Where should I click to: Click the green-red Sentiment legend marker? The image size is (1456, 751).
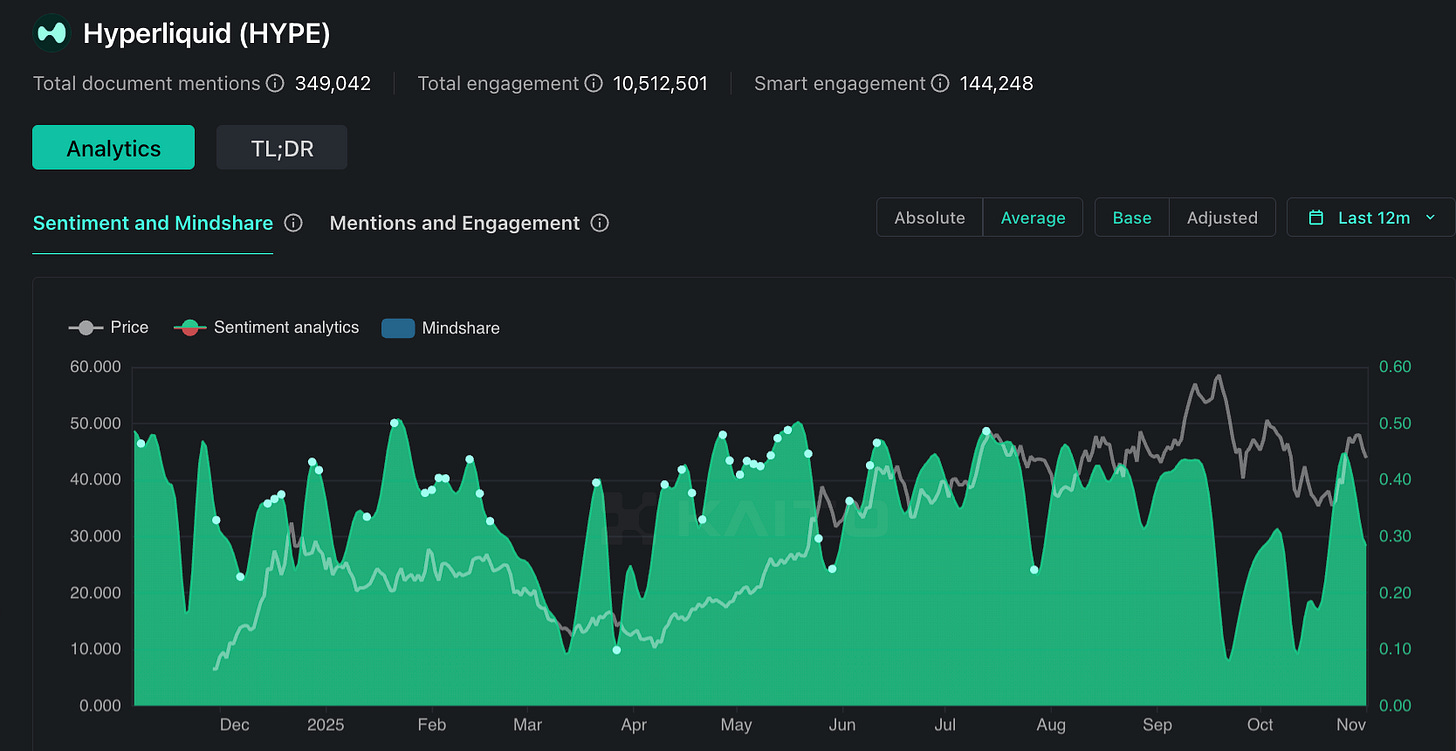coord(190,328)
